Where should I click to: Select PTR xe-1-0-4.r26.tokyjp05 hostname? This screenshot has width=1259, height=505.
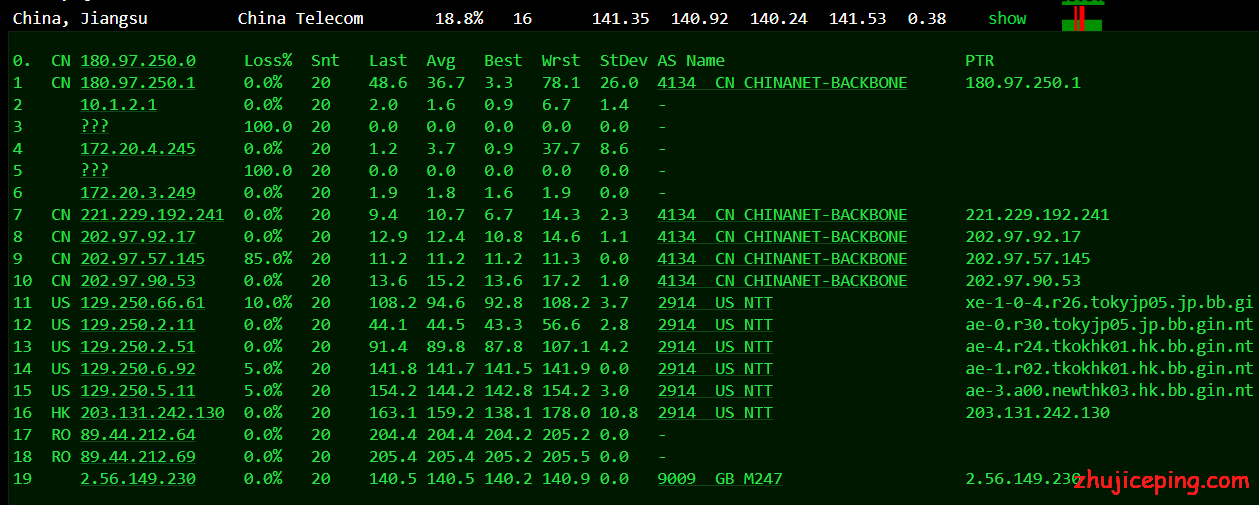pyautogui.click(x=1109, y=303)
